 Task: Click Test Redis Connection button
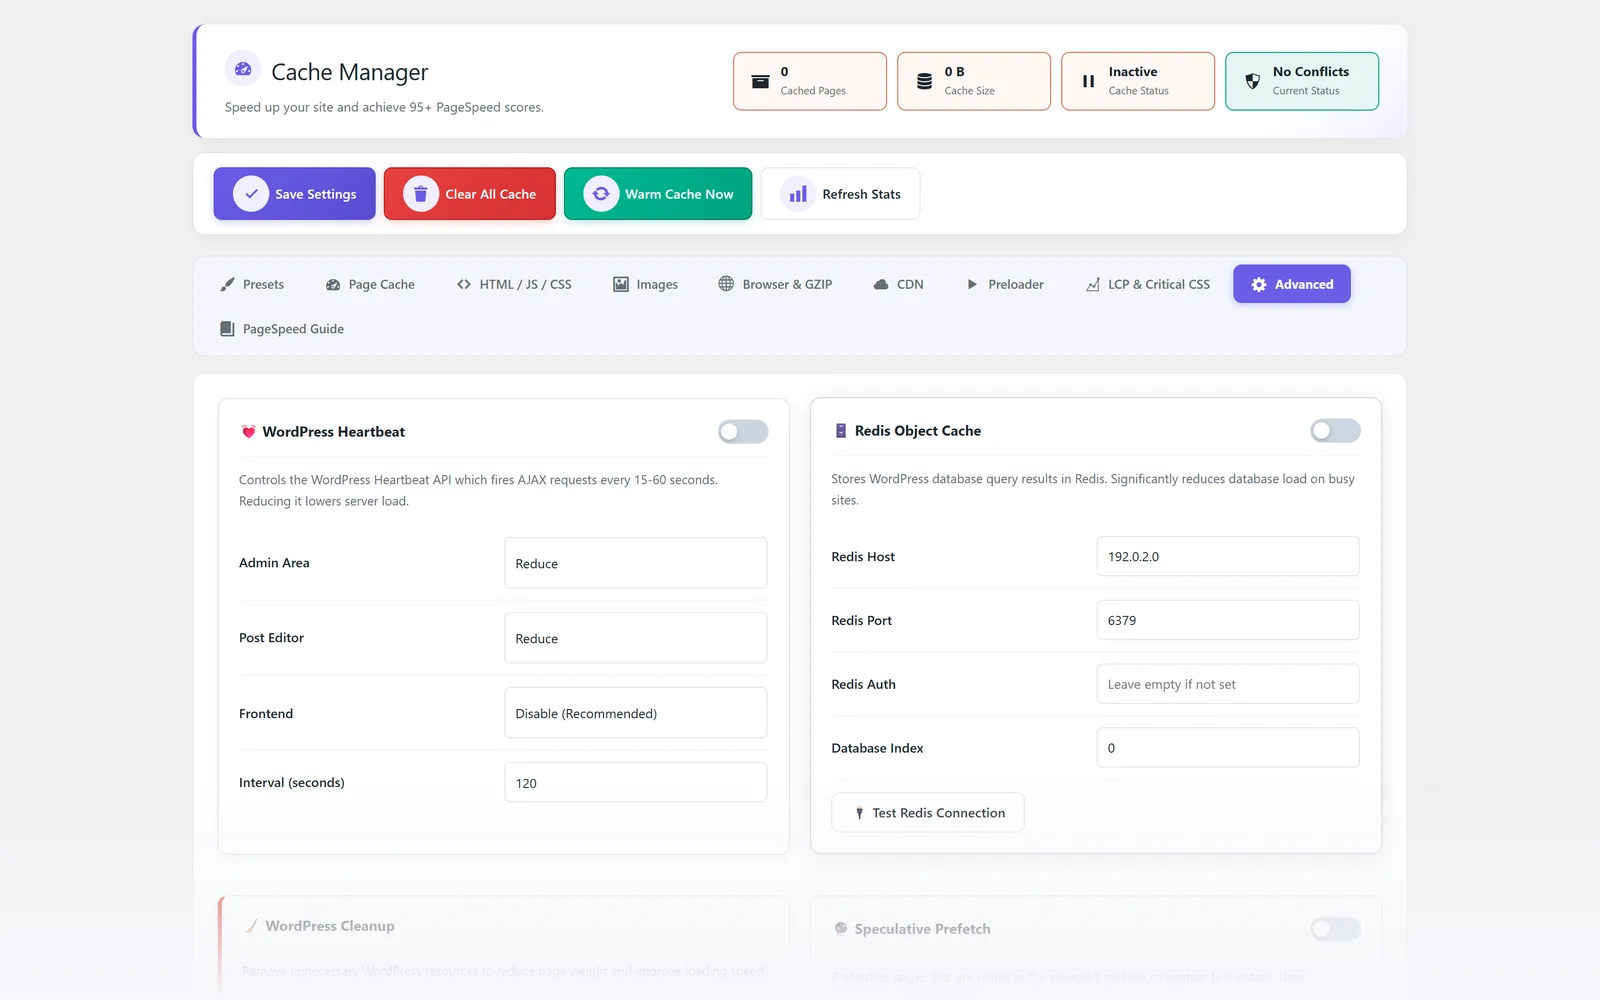pyautogui.click(x=928, y=813)
